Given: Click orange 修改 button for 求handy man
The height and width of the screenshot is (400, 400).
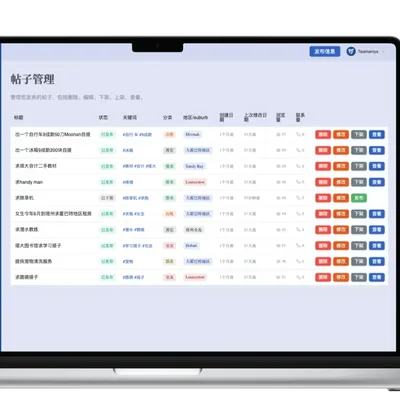Looking at the screenshot, I should click(341, 182).
